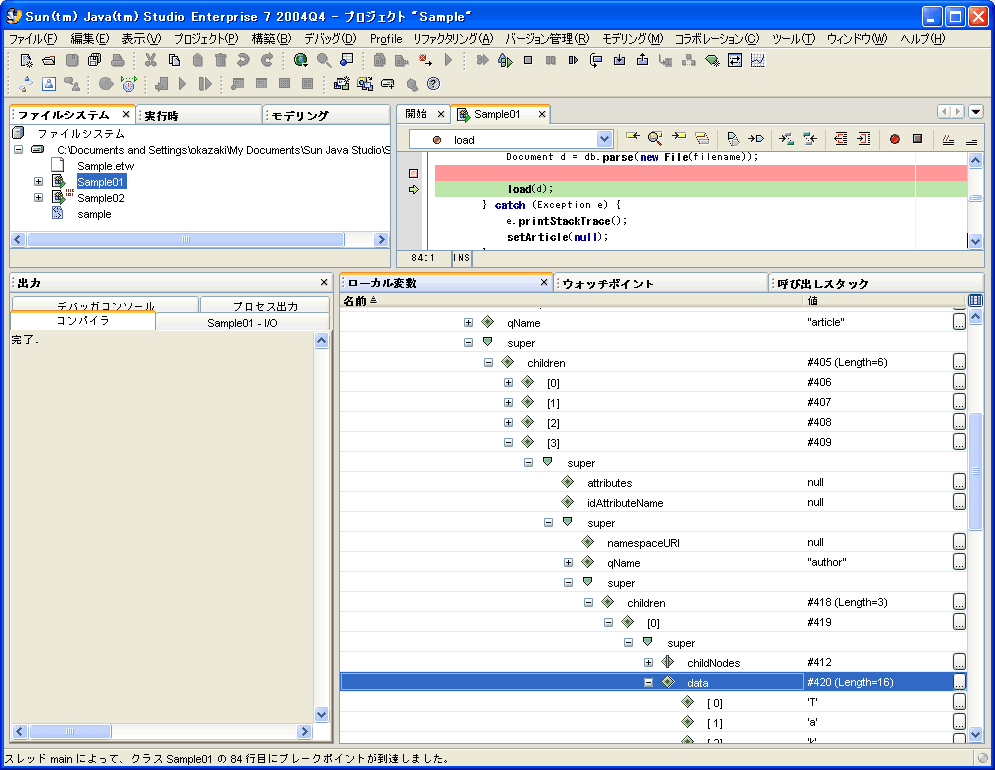The height and width of the screenshot is (770, 995).
Task: Expand the qName "author" variable
Action: coord(568,562)
